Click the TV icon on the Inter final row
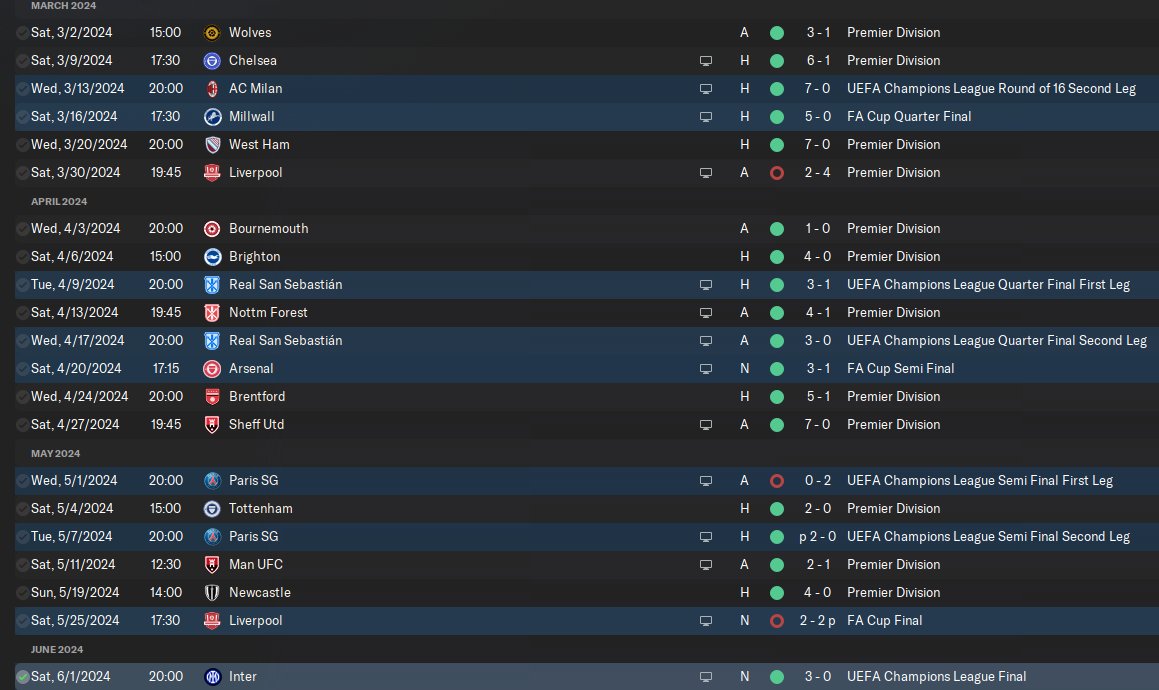 coord(706,677)
